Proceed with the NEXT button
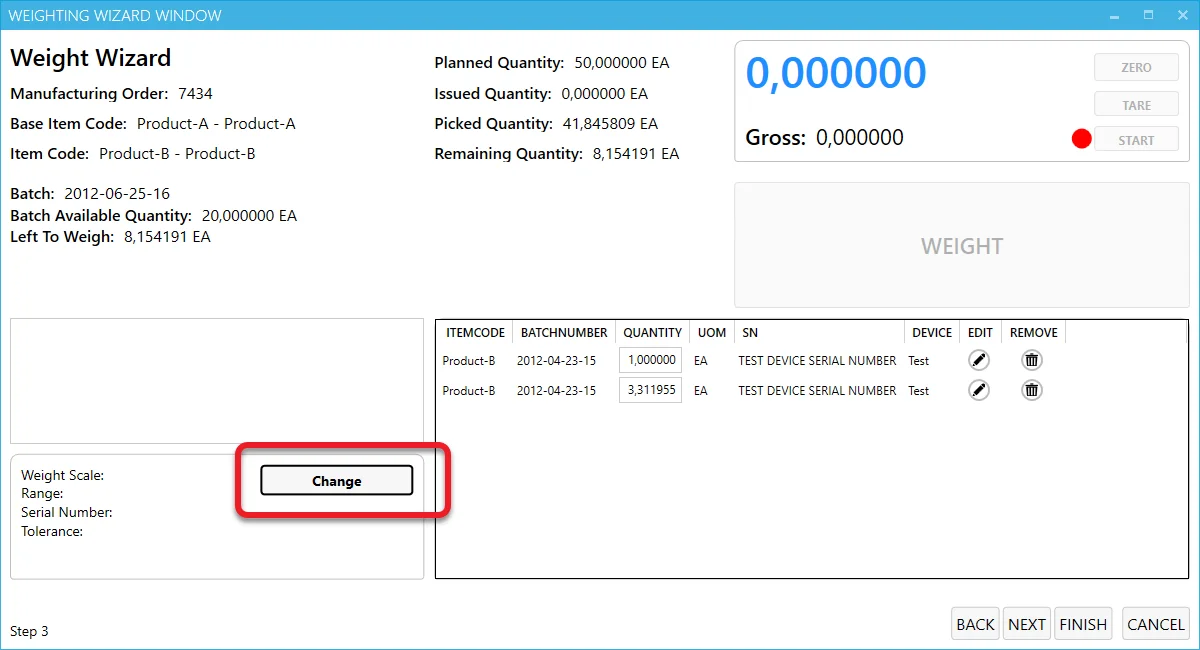1200x650 pixels. coord(1026,624)
